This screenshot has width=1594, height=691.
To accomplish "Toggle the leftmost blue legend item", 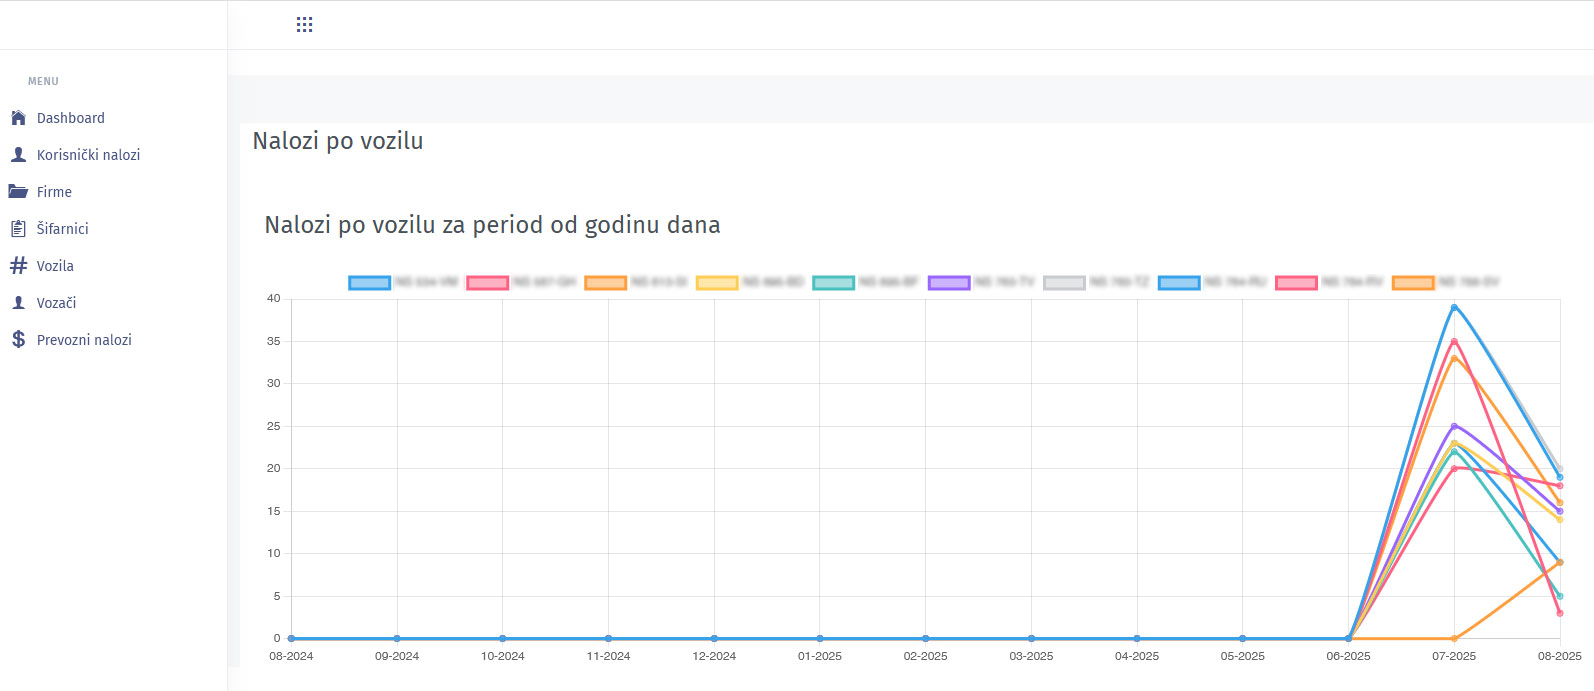I will [x=369, y=283].
